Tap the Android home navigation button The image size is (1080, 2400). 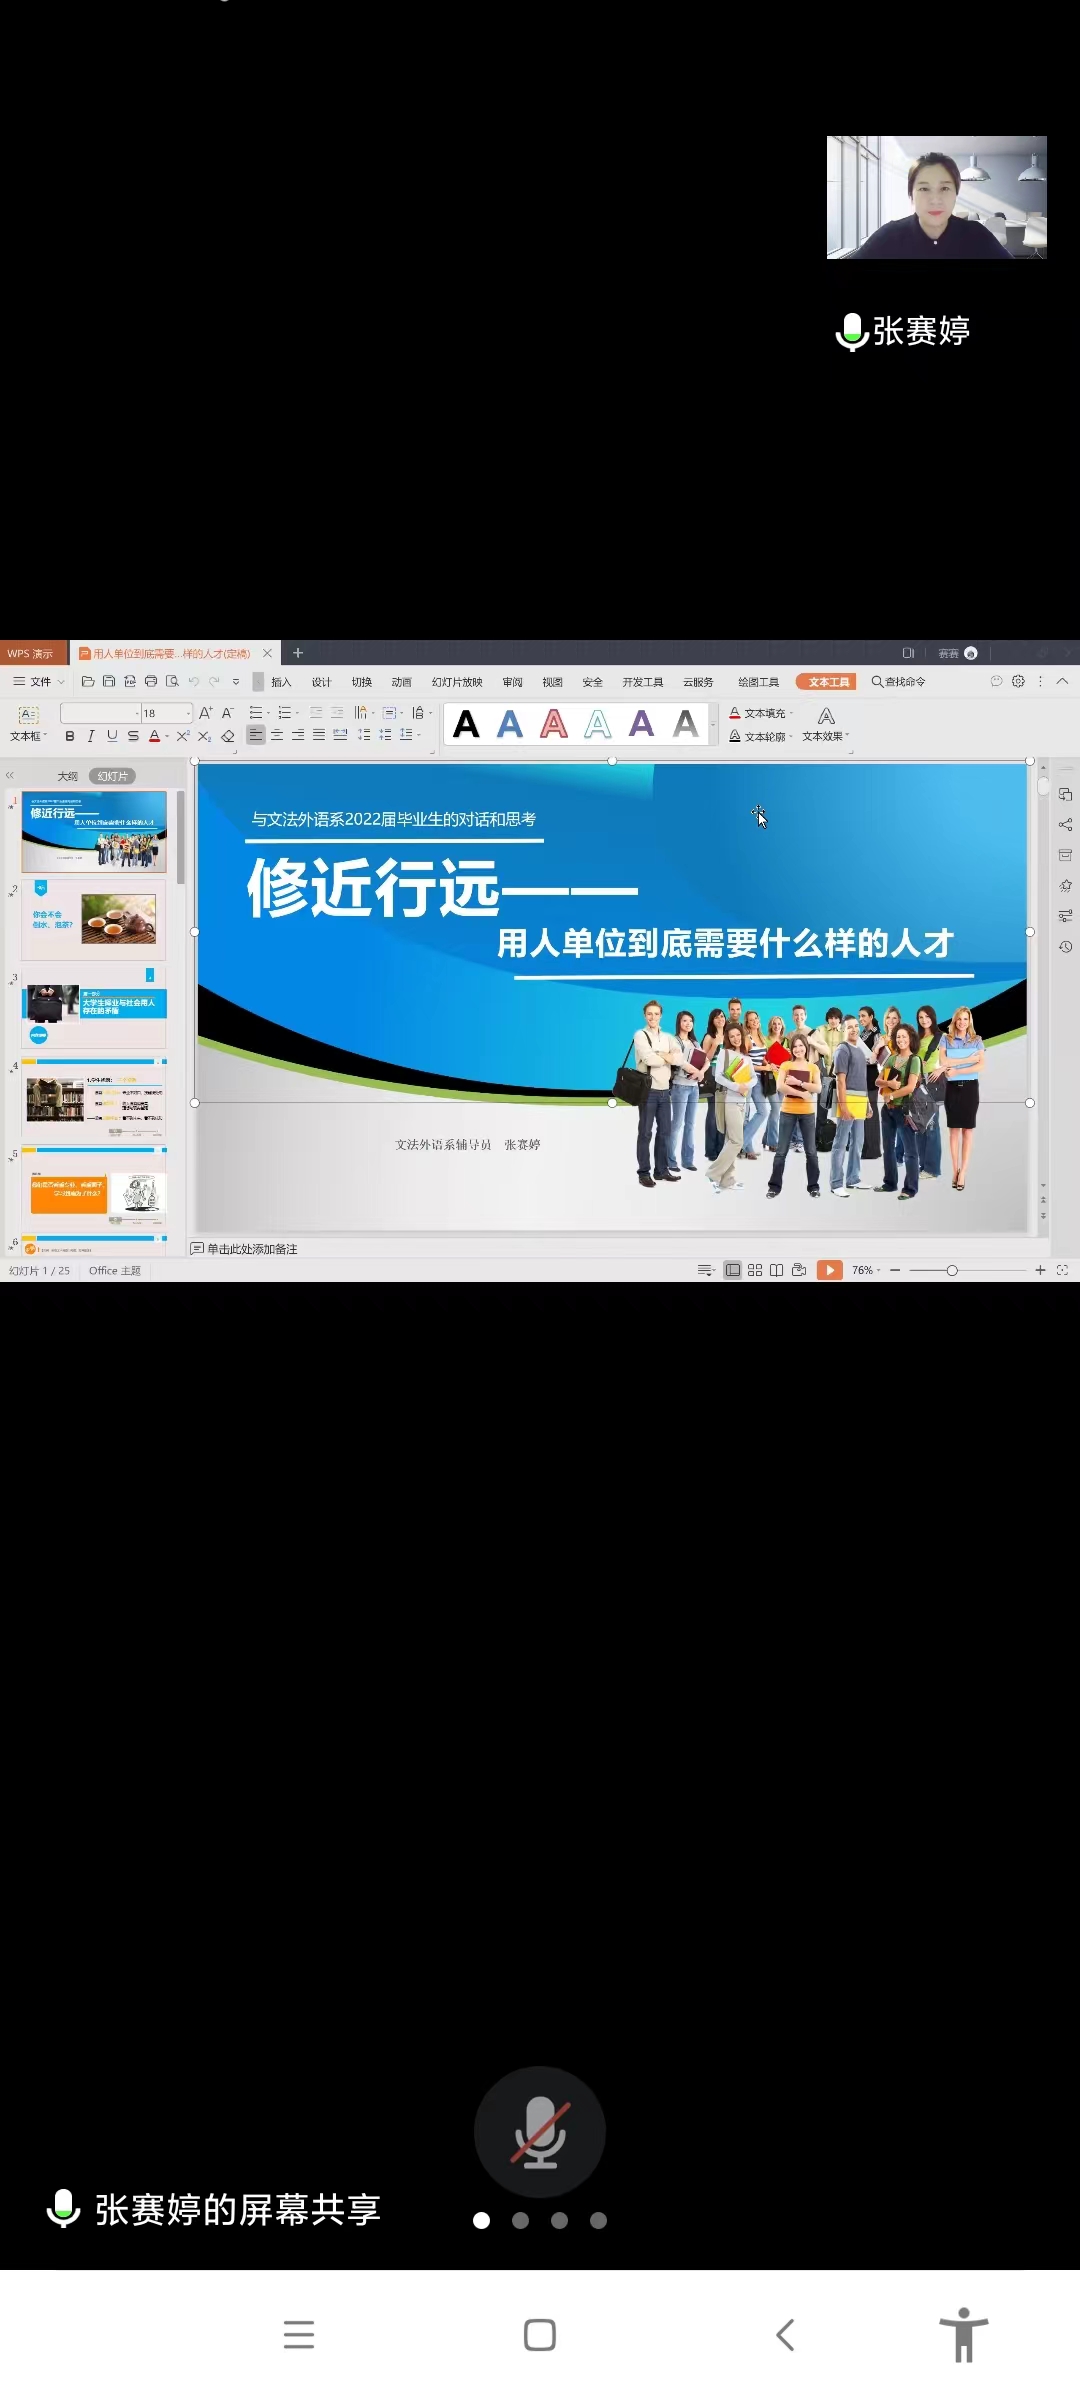[x=540, y=2335]
